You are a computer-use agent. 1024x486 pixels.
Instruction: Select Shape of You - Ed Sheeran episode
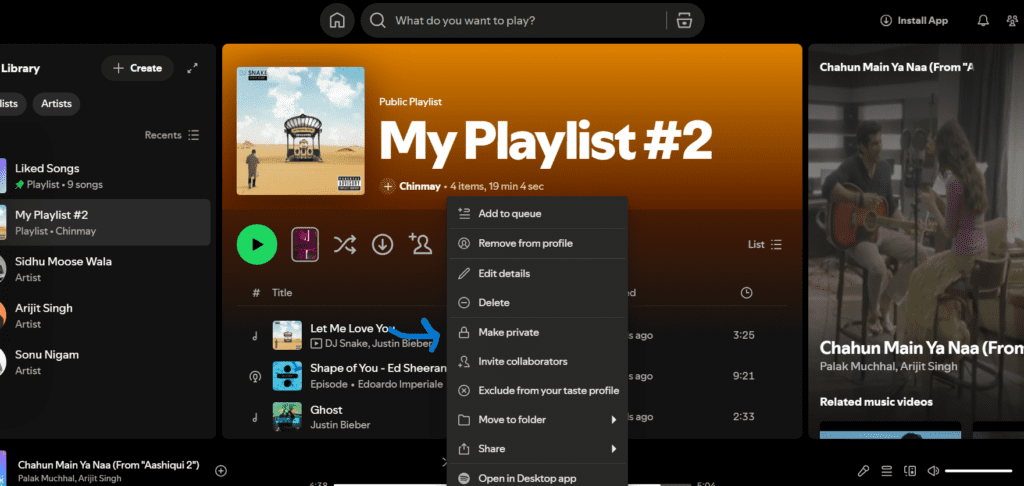click(x=378, y=368)
